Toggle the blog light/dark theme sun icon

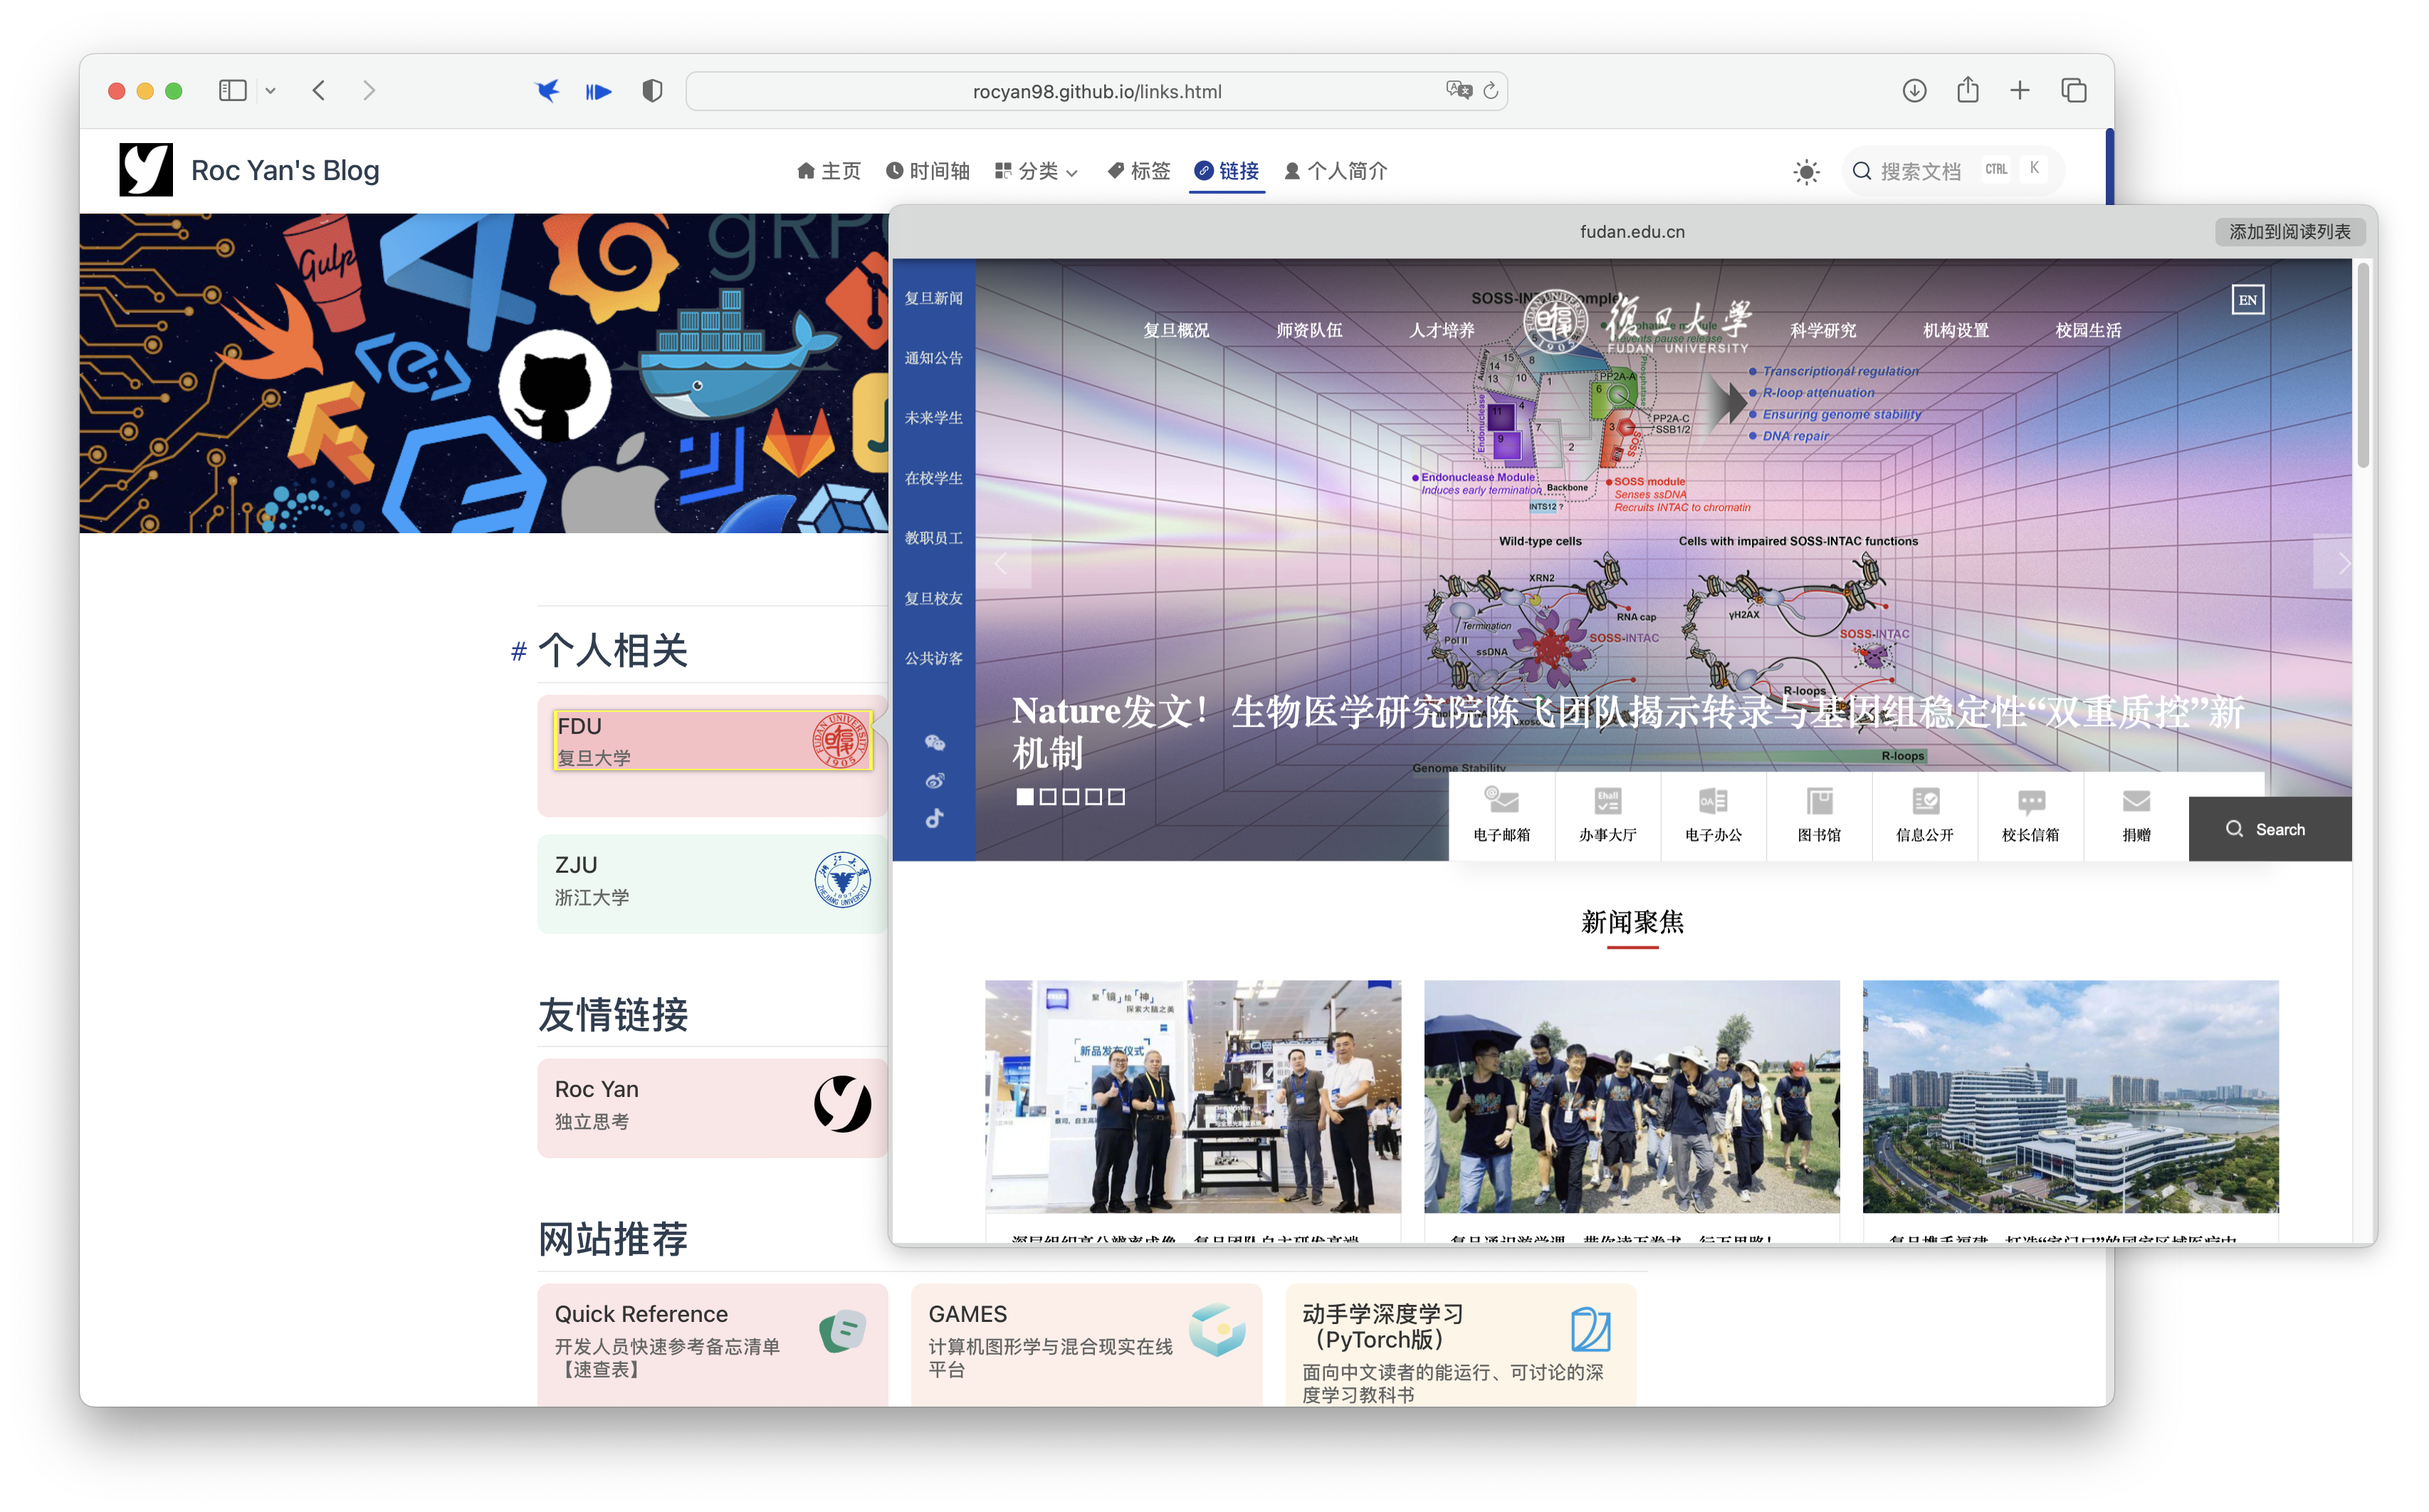click(x=1806, y=172)
